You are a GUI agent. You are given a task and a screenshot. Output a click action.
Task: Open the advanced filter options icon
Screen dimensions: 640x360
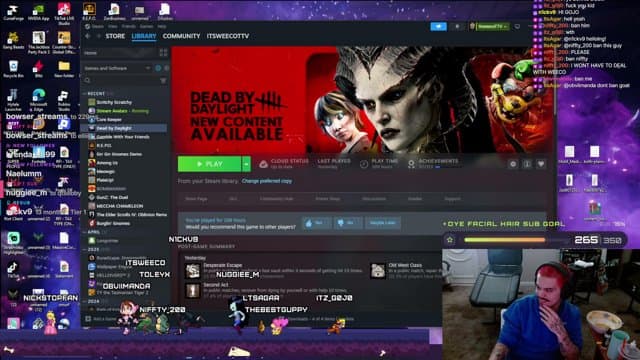coord(163,80)
